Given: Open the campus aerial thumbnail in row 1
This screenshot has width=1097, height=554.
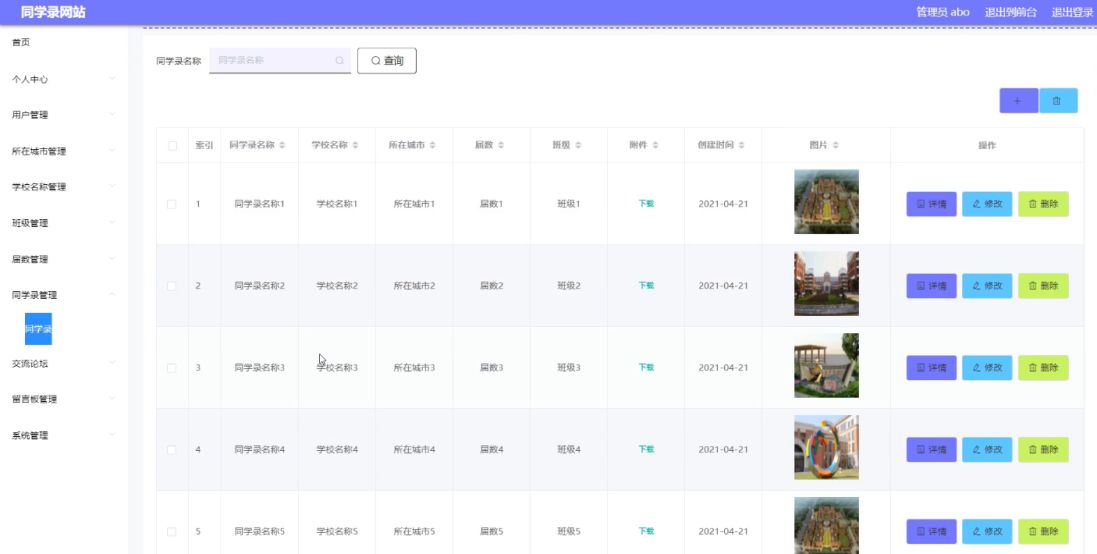Looking at the screenshot, I should click(x=826, y=201).
